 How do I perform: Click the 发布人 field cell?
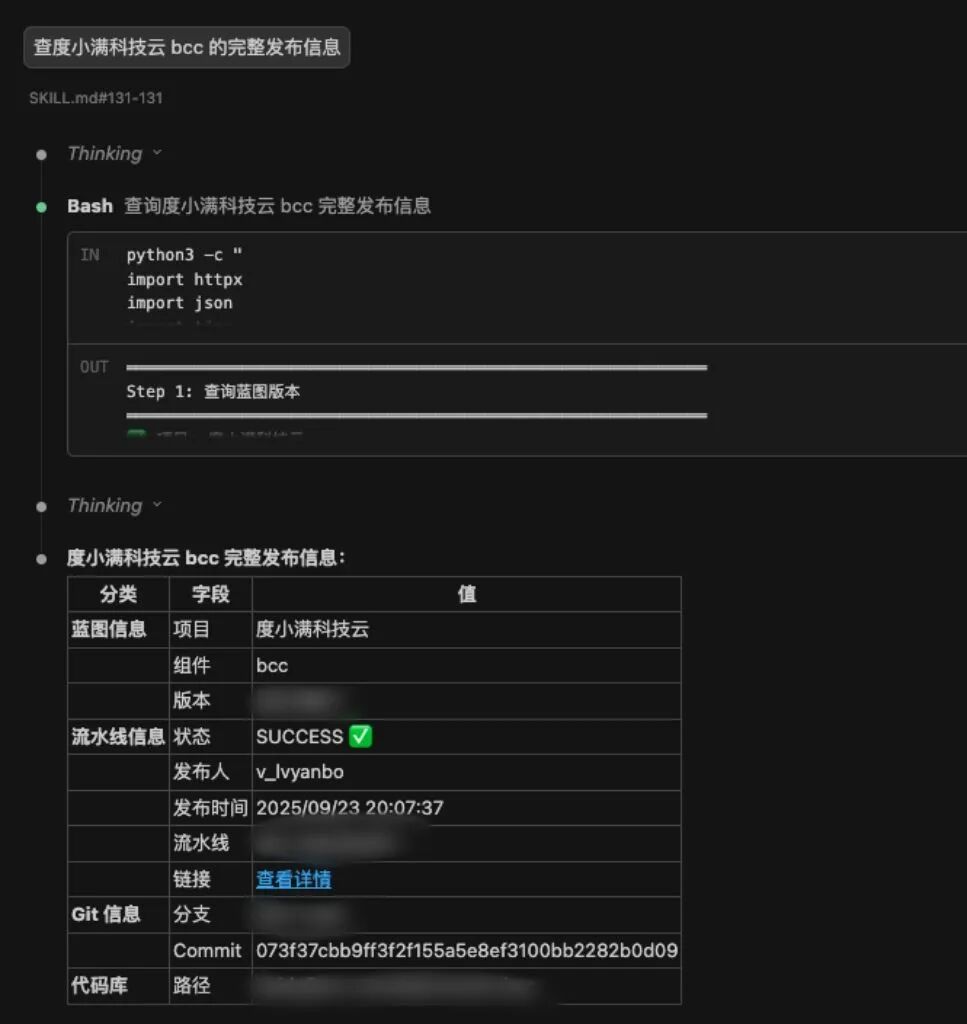point(210,772)
